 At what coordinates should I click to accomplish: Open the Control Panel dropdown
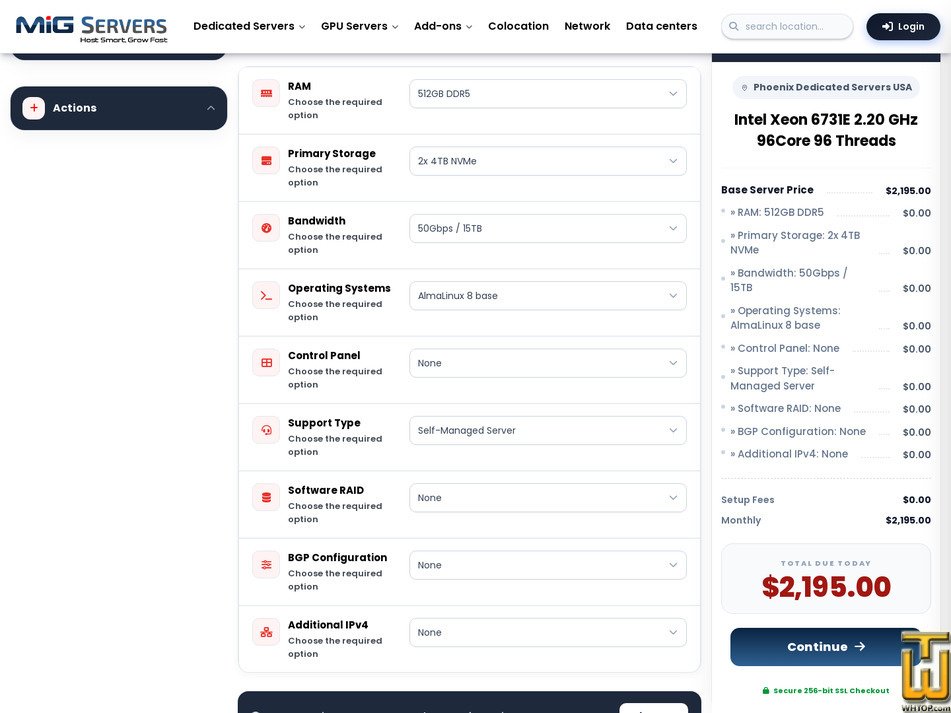point(548,363)
